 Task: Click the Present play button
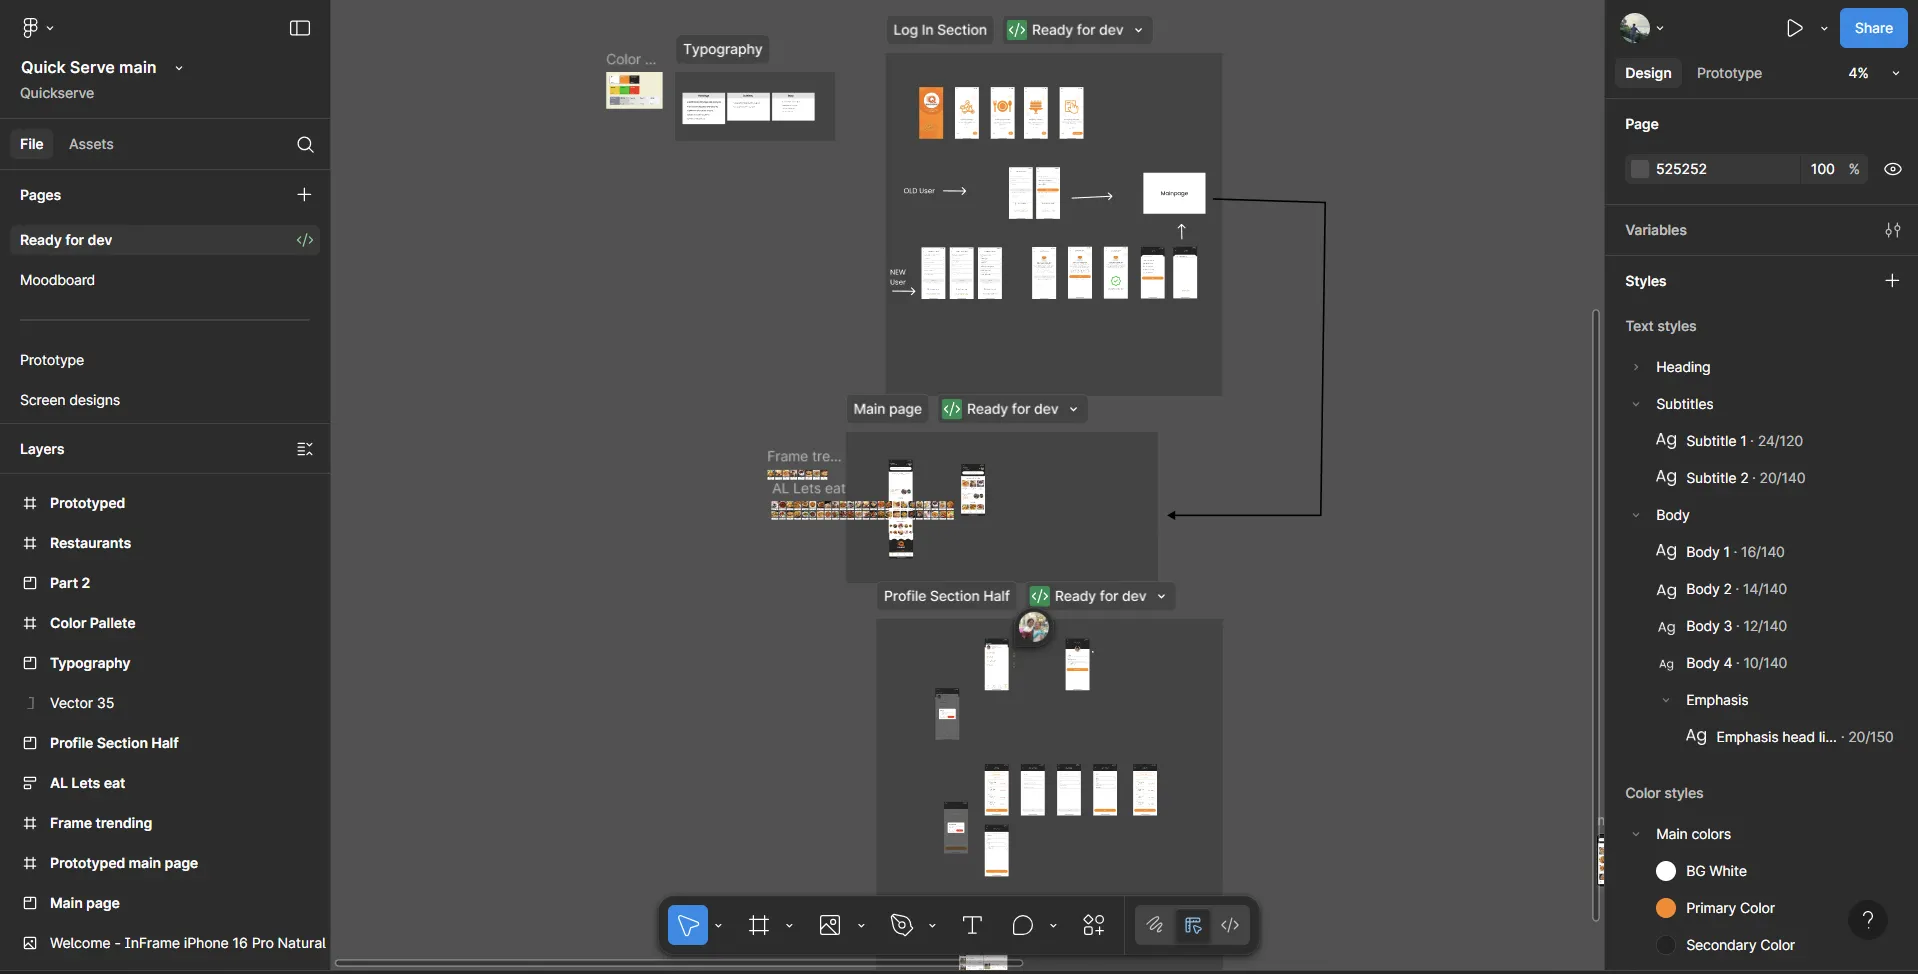point(1795,28)
